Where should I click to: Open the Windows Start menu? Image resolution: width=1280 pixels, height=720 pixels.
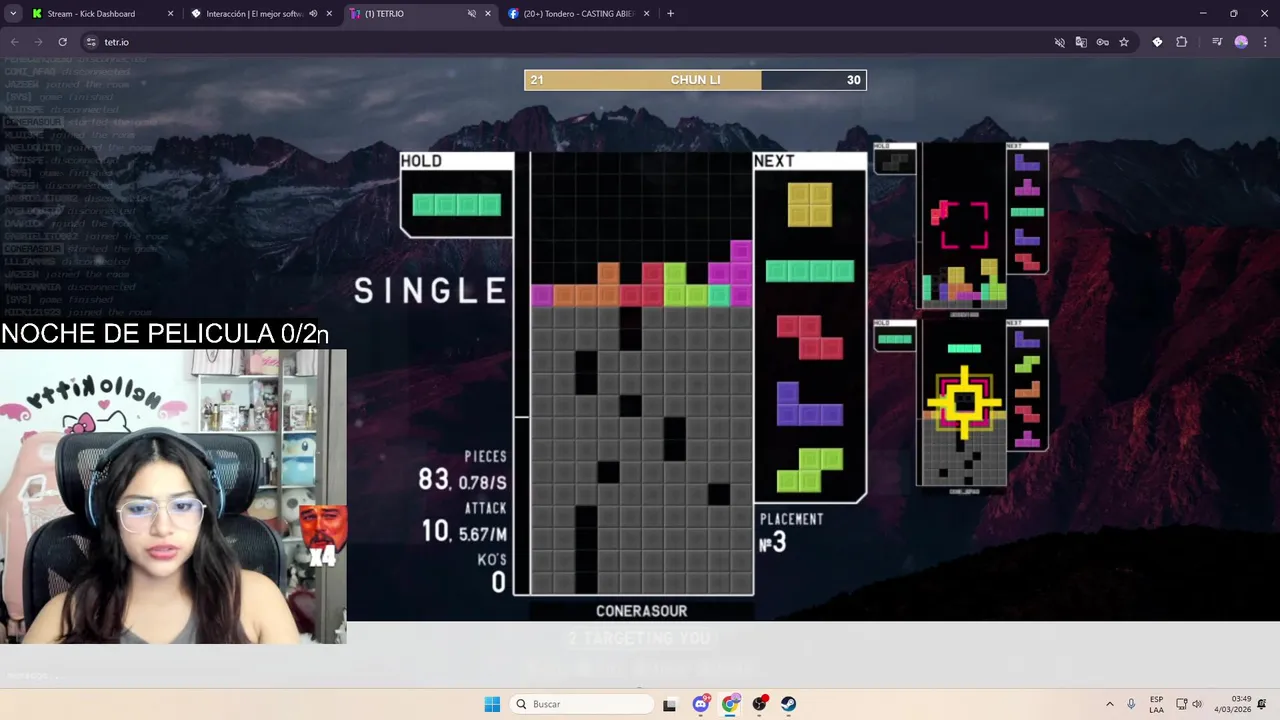point(492,704)
